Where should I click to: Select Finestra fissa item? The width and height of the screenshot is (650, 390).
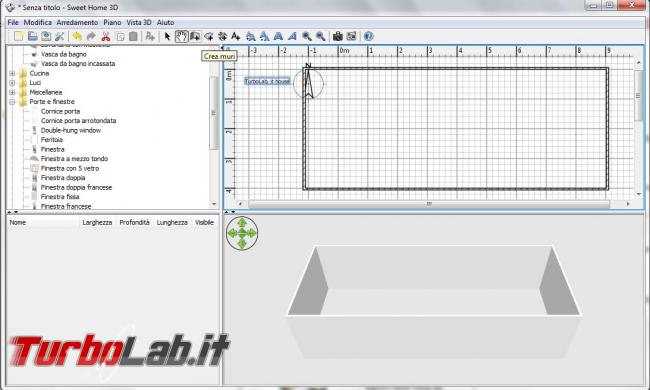click(60, 197)
